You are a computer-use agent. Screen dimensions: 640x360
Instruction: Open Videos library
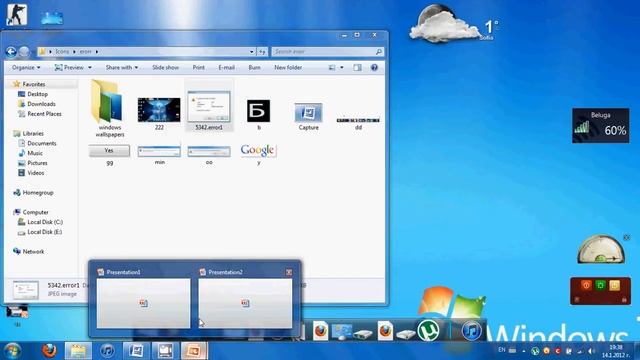coord(36,173)
